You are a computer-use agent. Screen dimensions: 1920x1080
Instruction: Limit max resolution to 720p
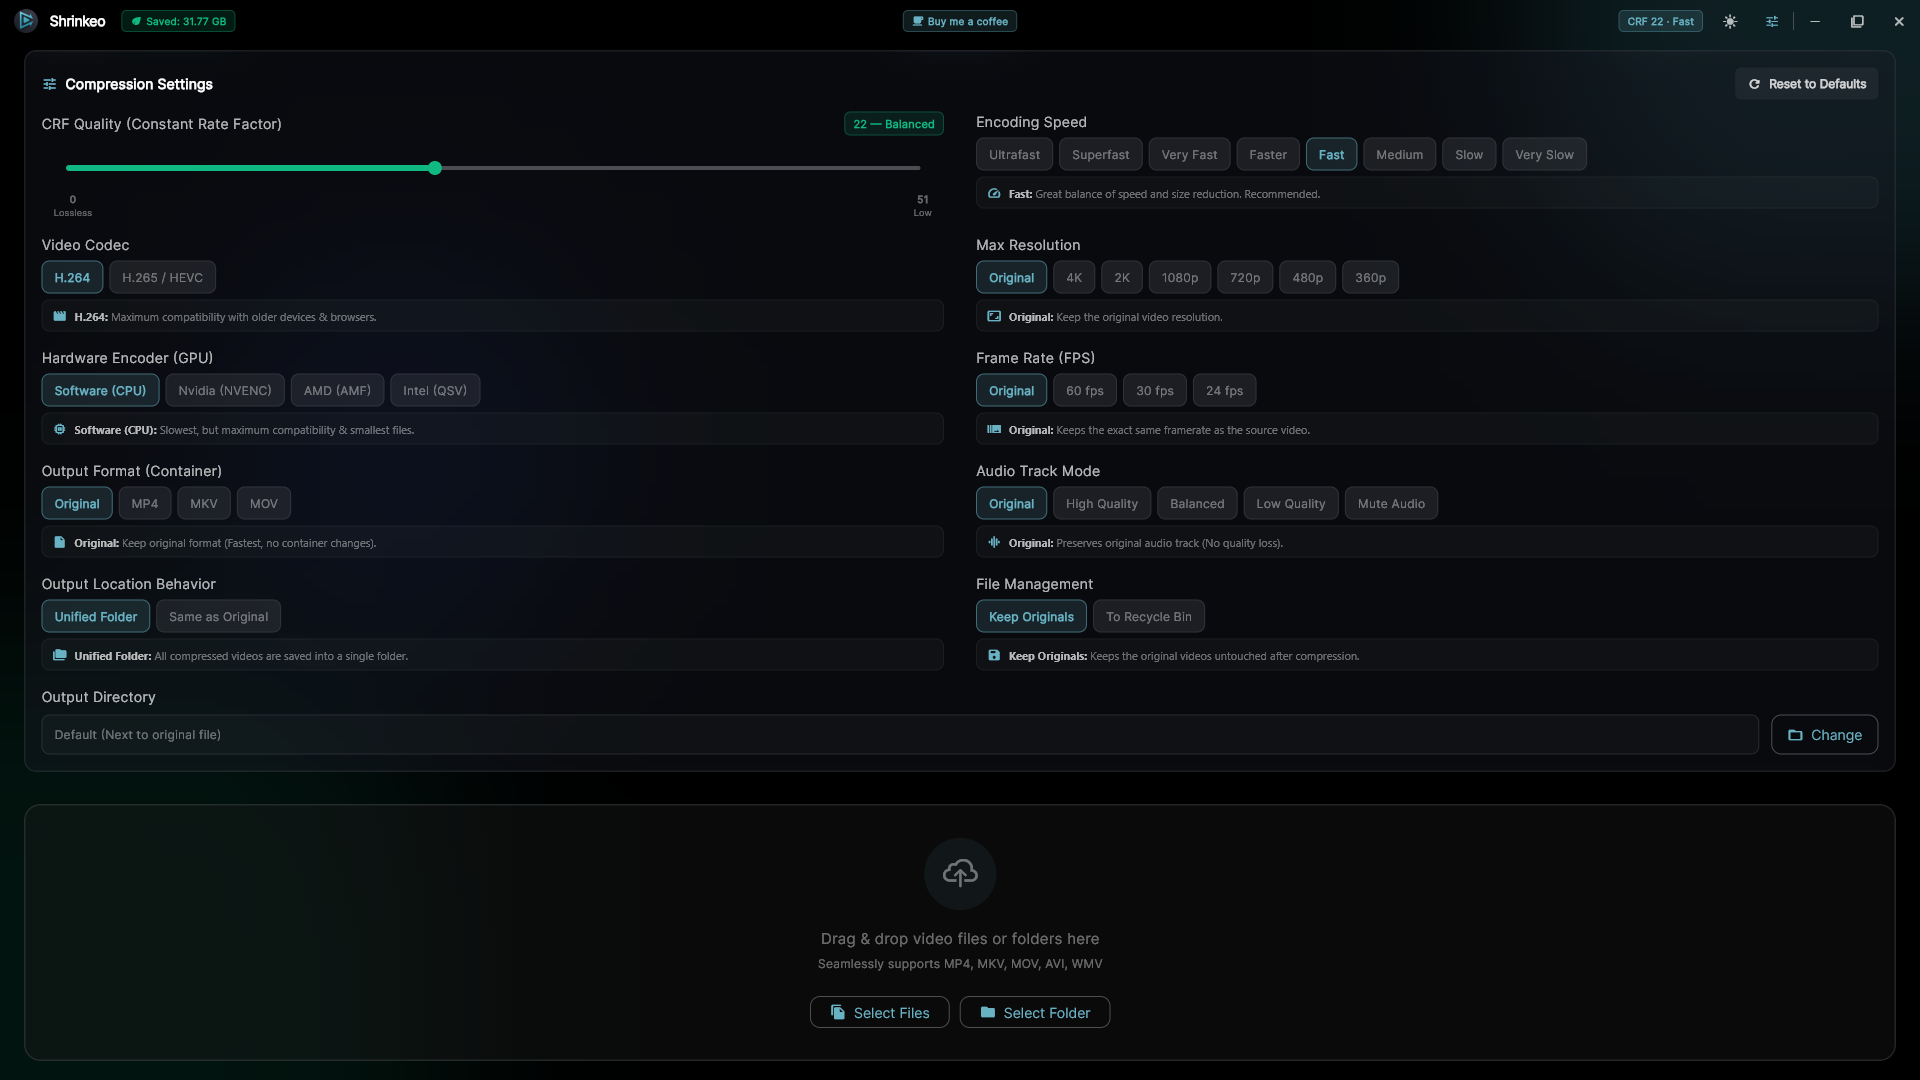click(x=1245, y=277)
